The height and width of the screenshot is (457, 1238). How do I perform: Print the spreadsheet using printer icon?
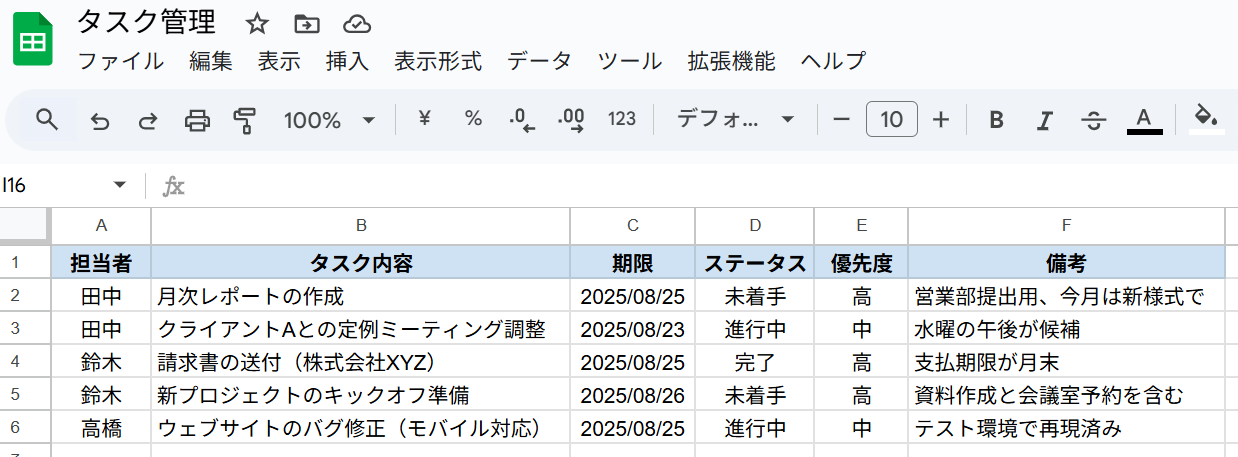(197, 120)
